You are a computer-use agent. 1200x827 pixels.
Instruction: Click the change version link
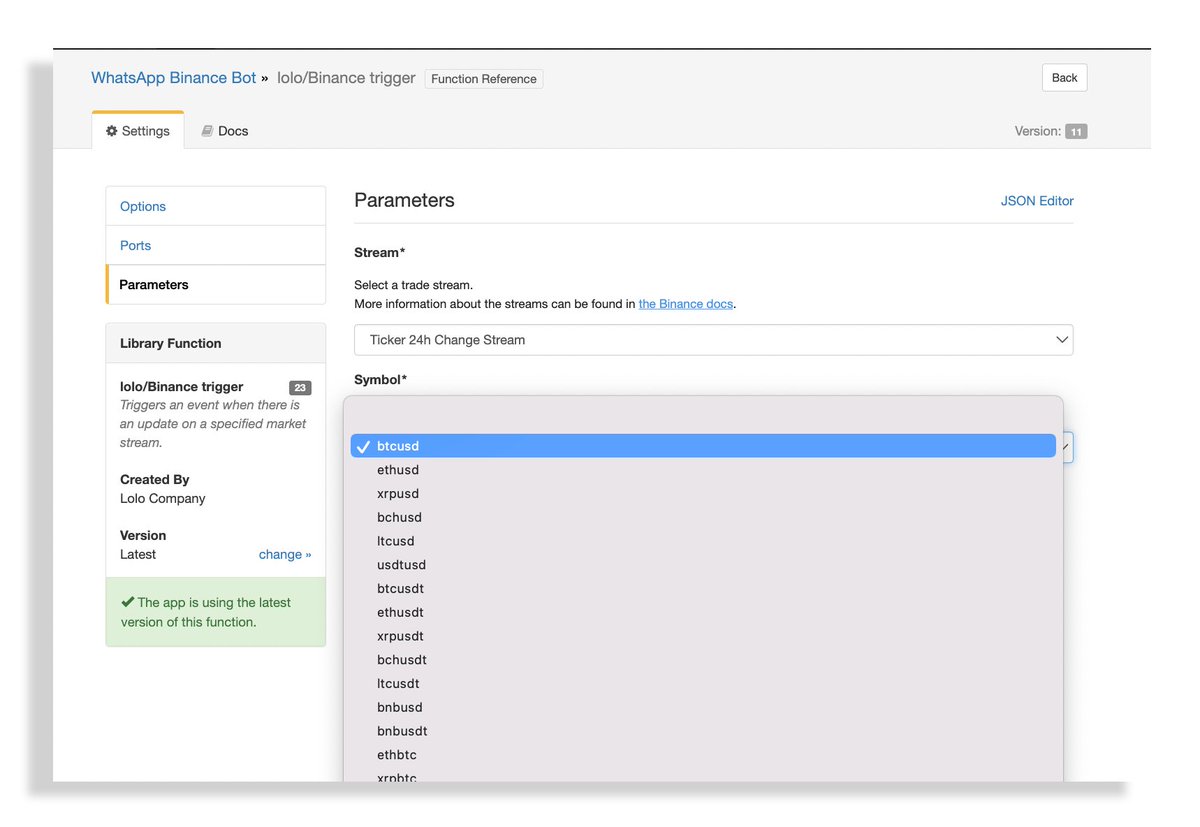(x=285, y=554)
